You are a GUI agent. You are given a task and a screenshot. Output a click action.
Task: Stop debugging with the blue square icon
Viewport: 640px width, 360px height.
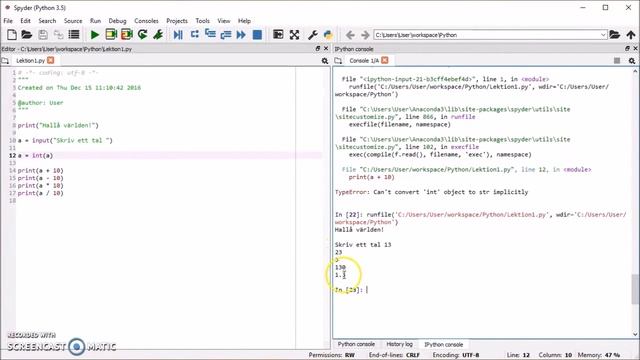(257, 35)
